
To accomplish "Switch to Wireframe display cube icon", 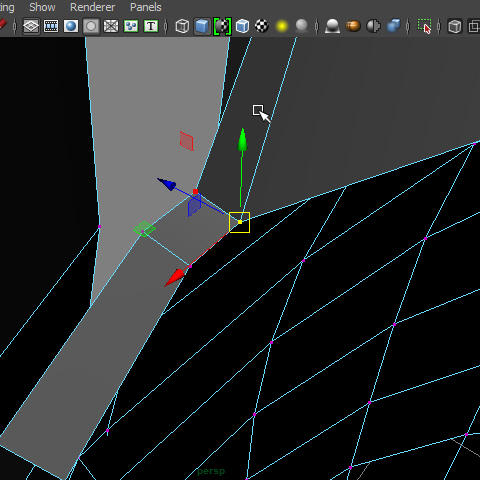I will click(x=182, y=26).
